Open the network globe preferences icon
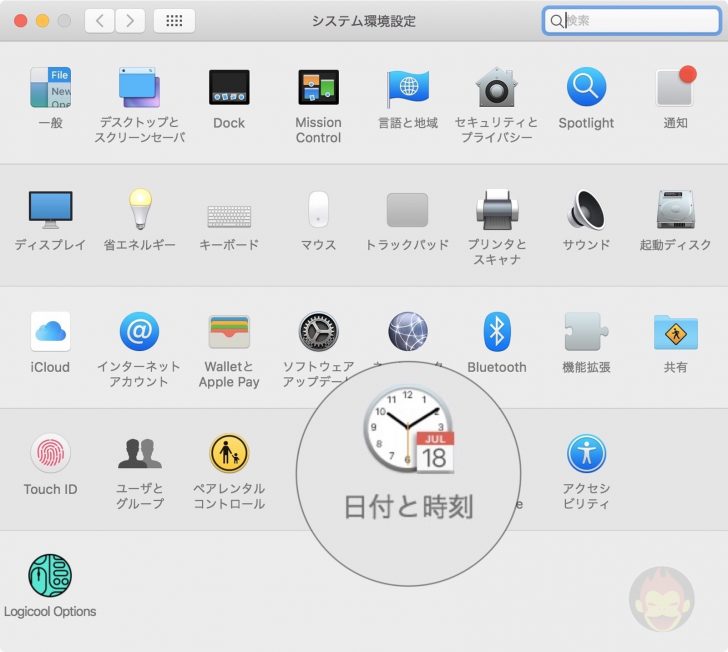Image resolution: width=728 pixels, height=652 pixels. click(x=408, y=332)
